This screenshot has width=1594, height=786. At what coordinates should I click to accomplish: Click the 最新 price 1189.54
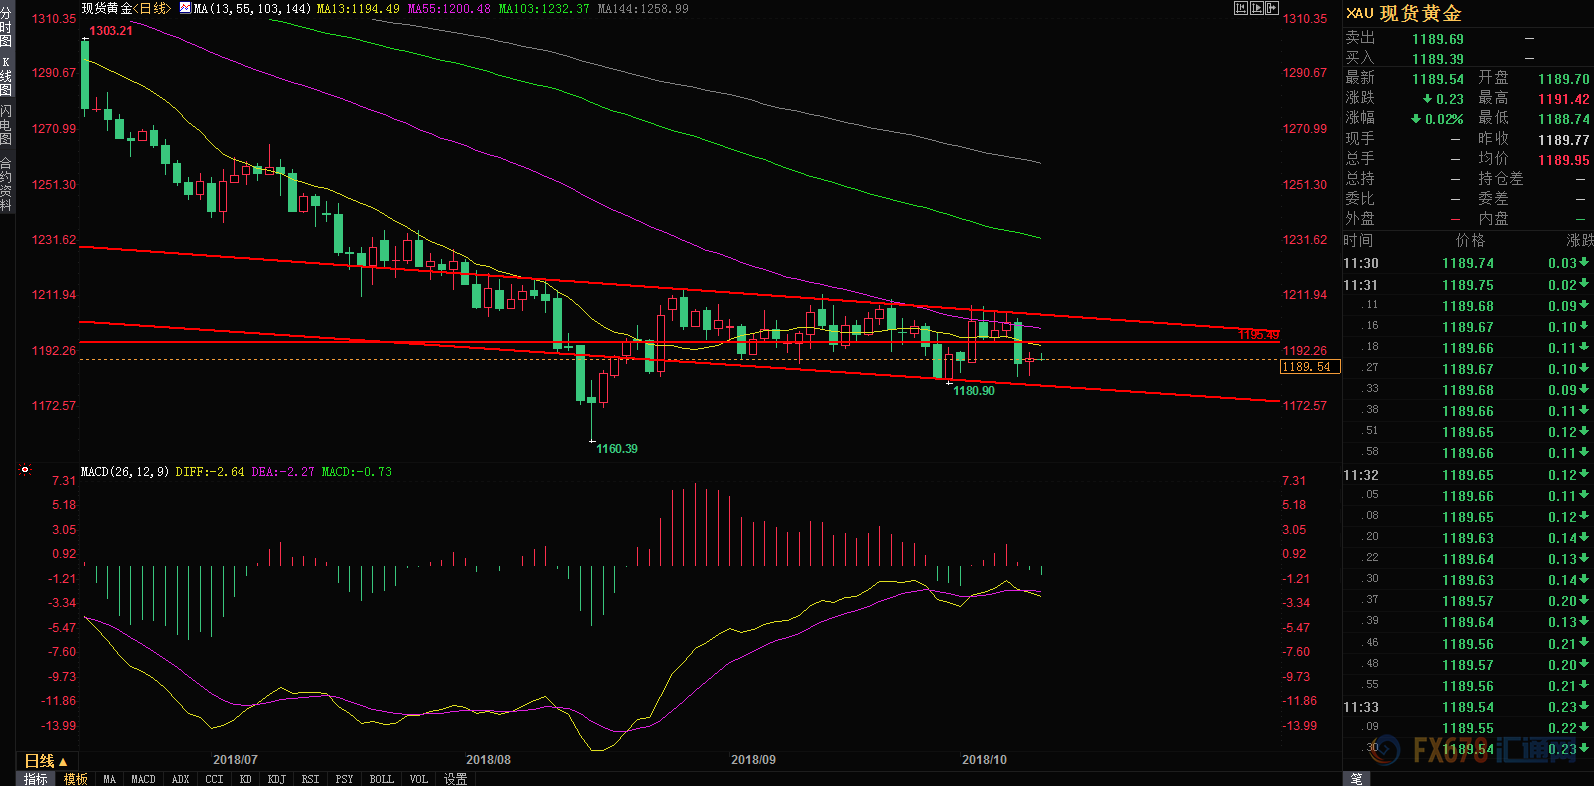(x=1438, y=79)
